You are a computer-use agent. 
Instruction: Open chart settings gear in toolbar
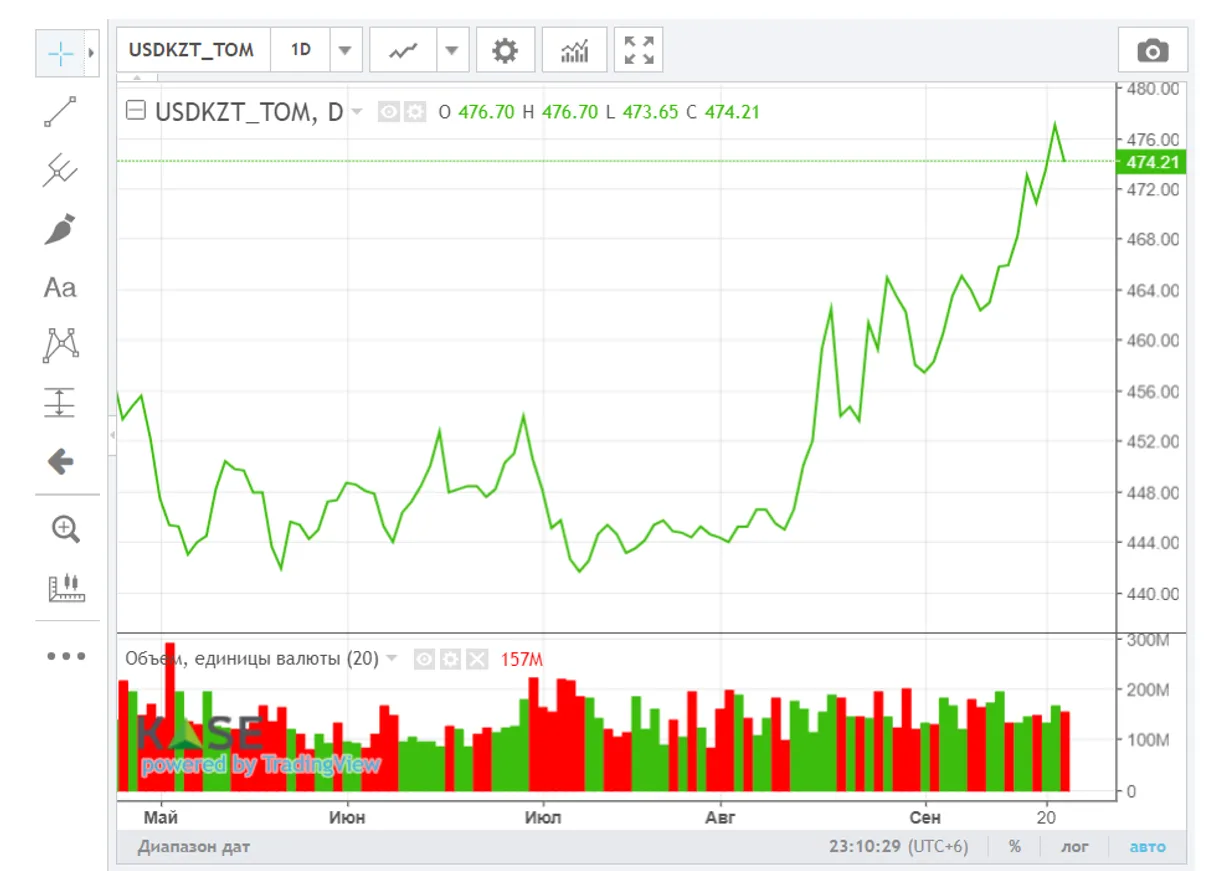[x=505, y=50]
